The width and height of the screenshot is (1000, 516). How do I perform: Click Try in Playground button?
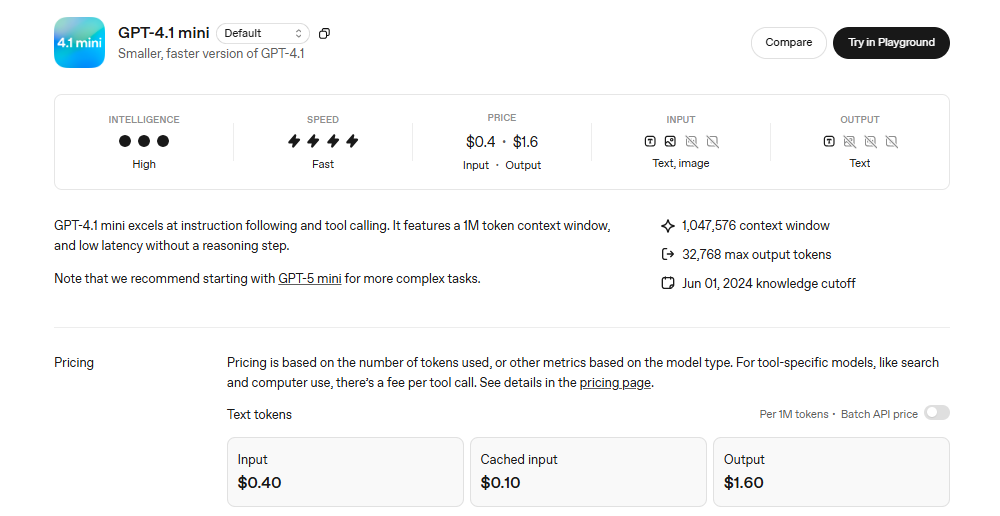click(x=892, y=43)
